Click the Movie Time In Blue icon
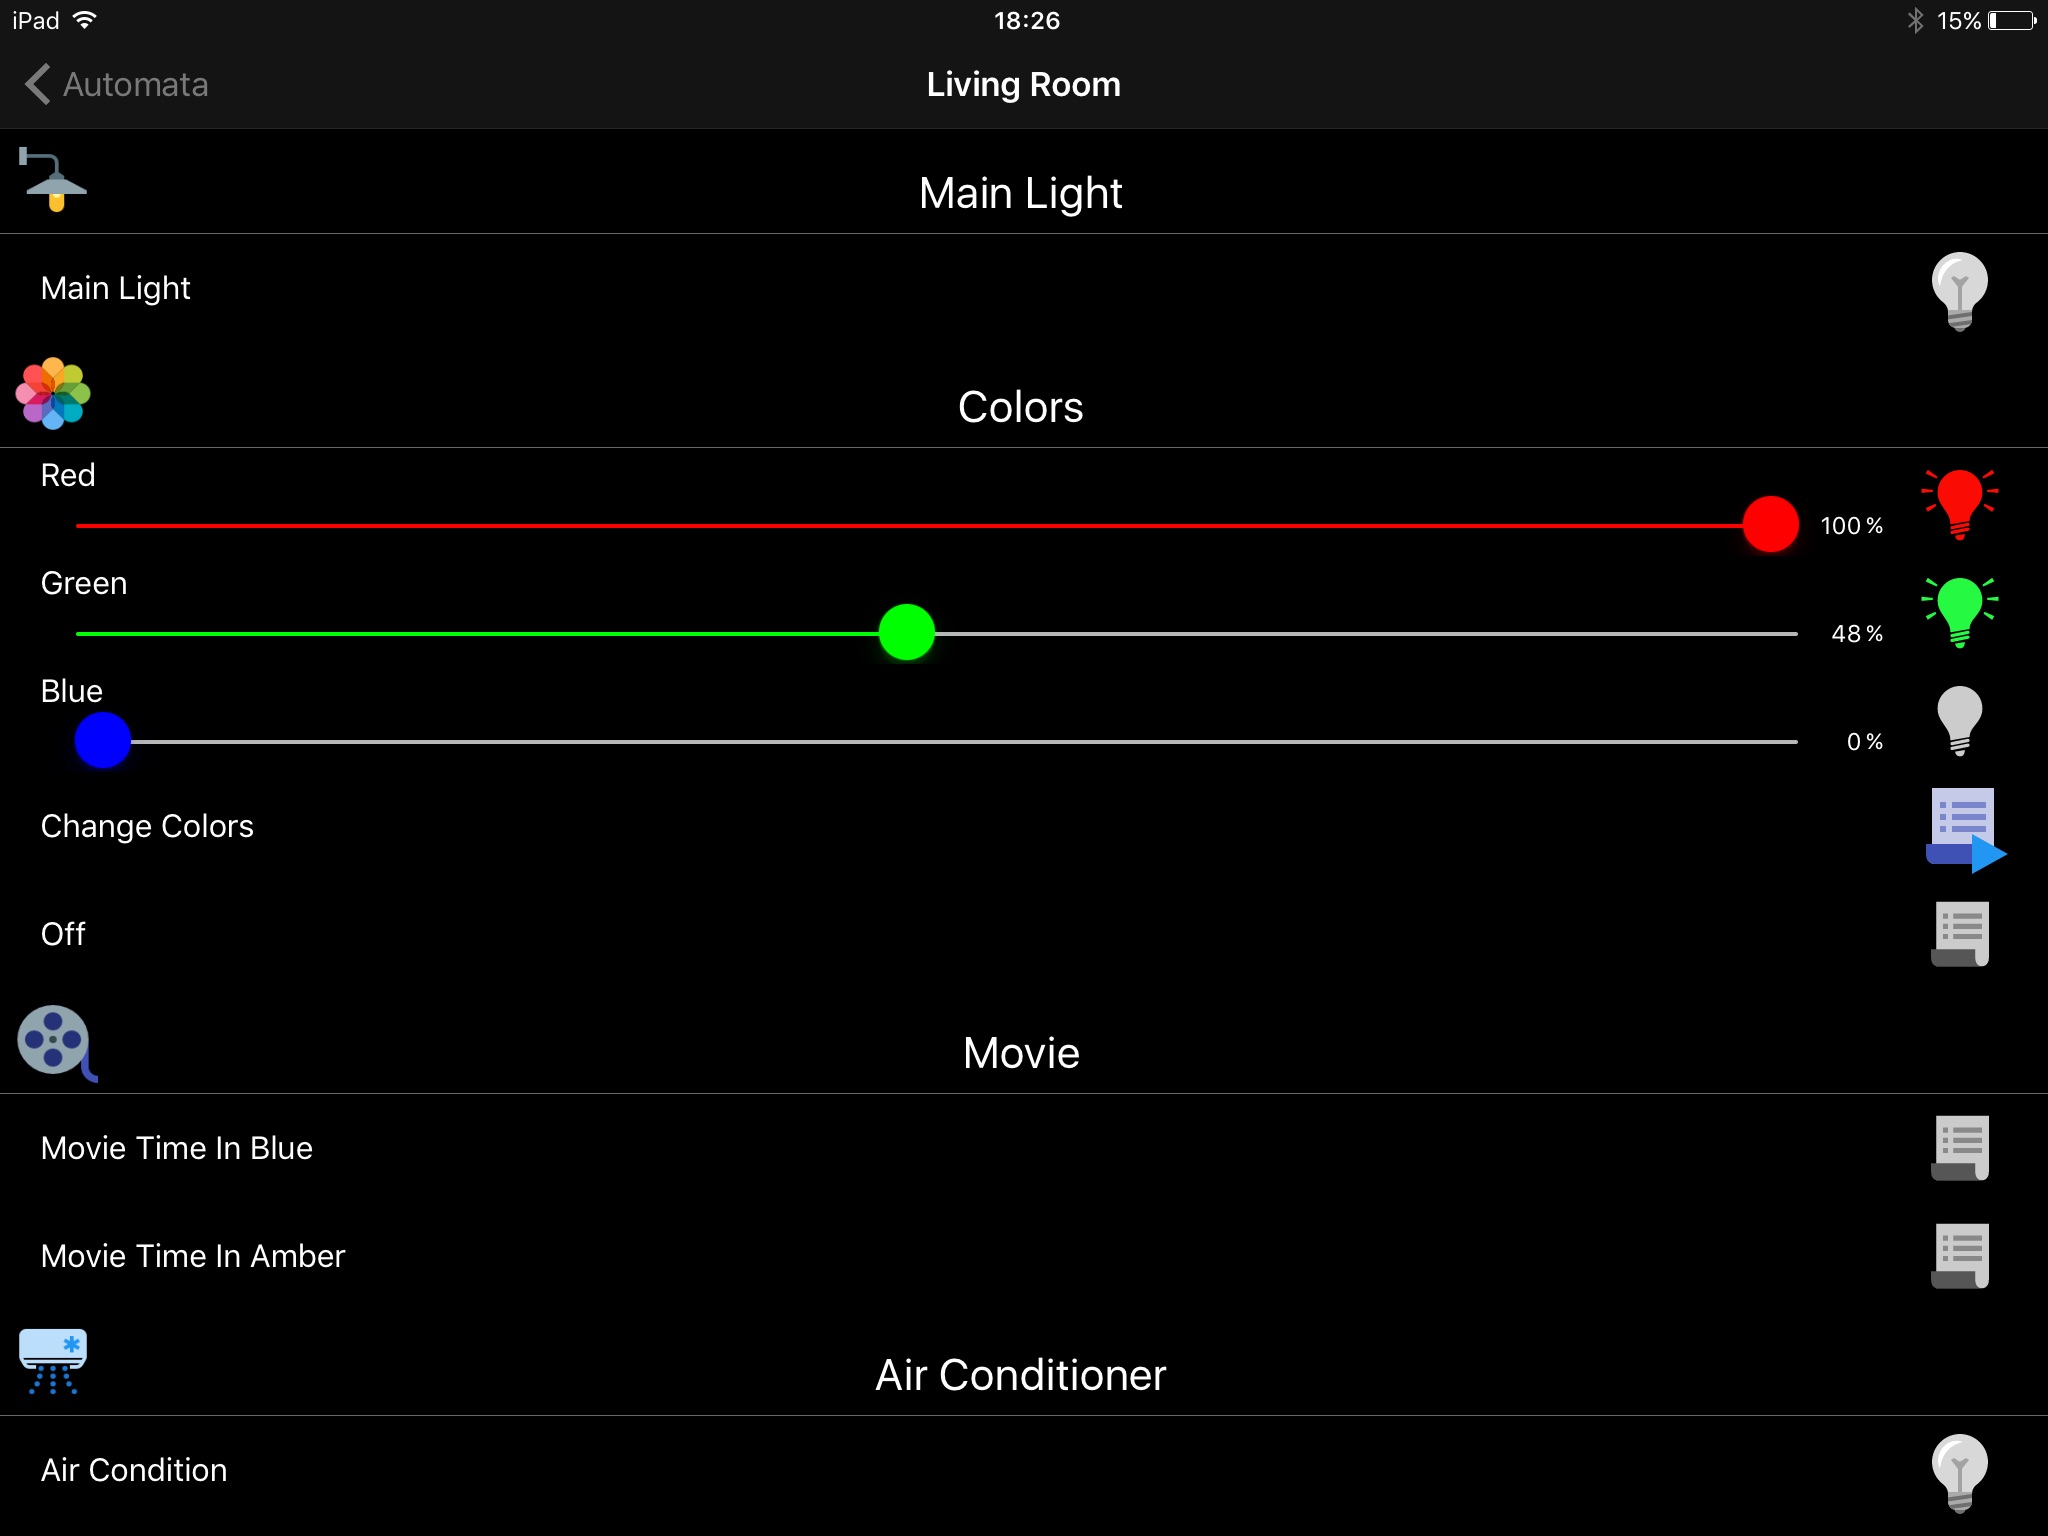The height and width of the screenshot is (1536, 2048). coord(1959,1147)
